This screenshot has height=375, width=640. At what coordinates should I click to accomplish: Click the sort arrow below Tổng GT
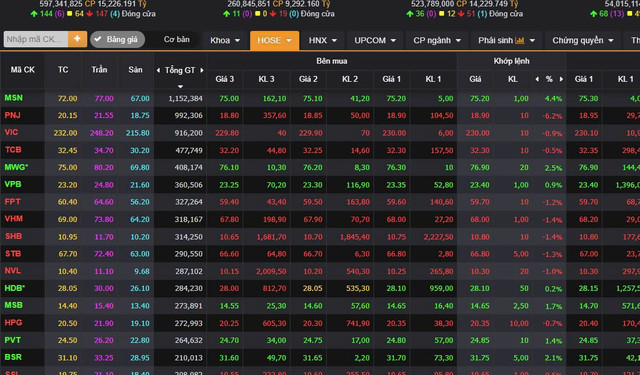(x=180, y=87)
